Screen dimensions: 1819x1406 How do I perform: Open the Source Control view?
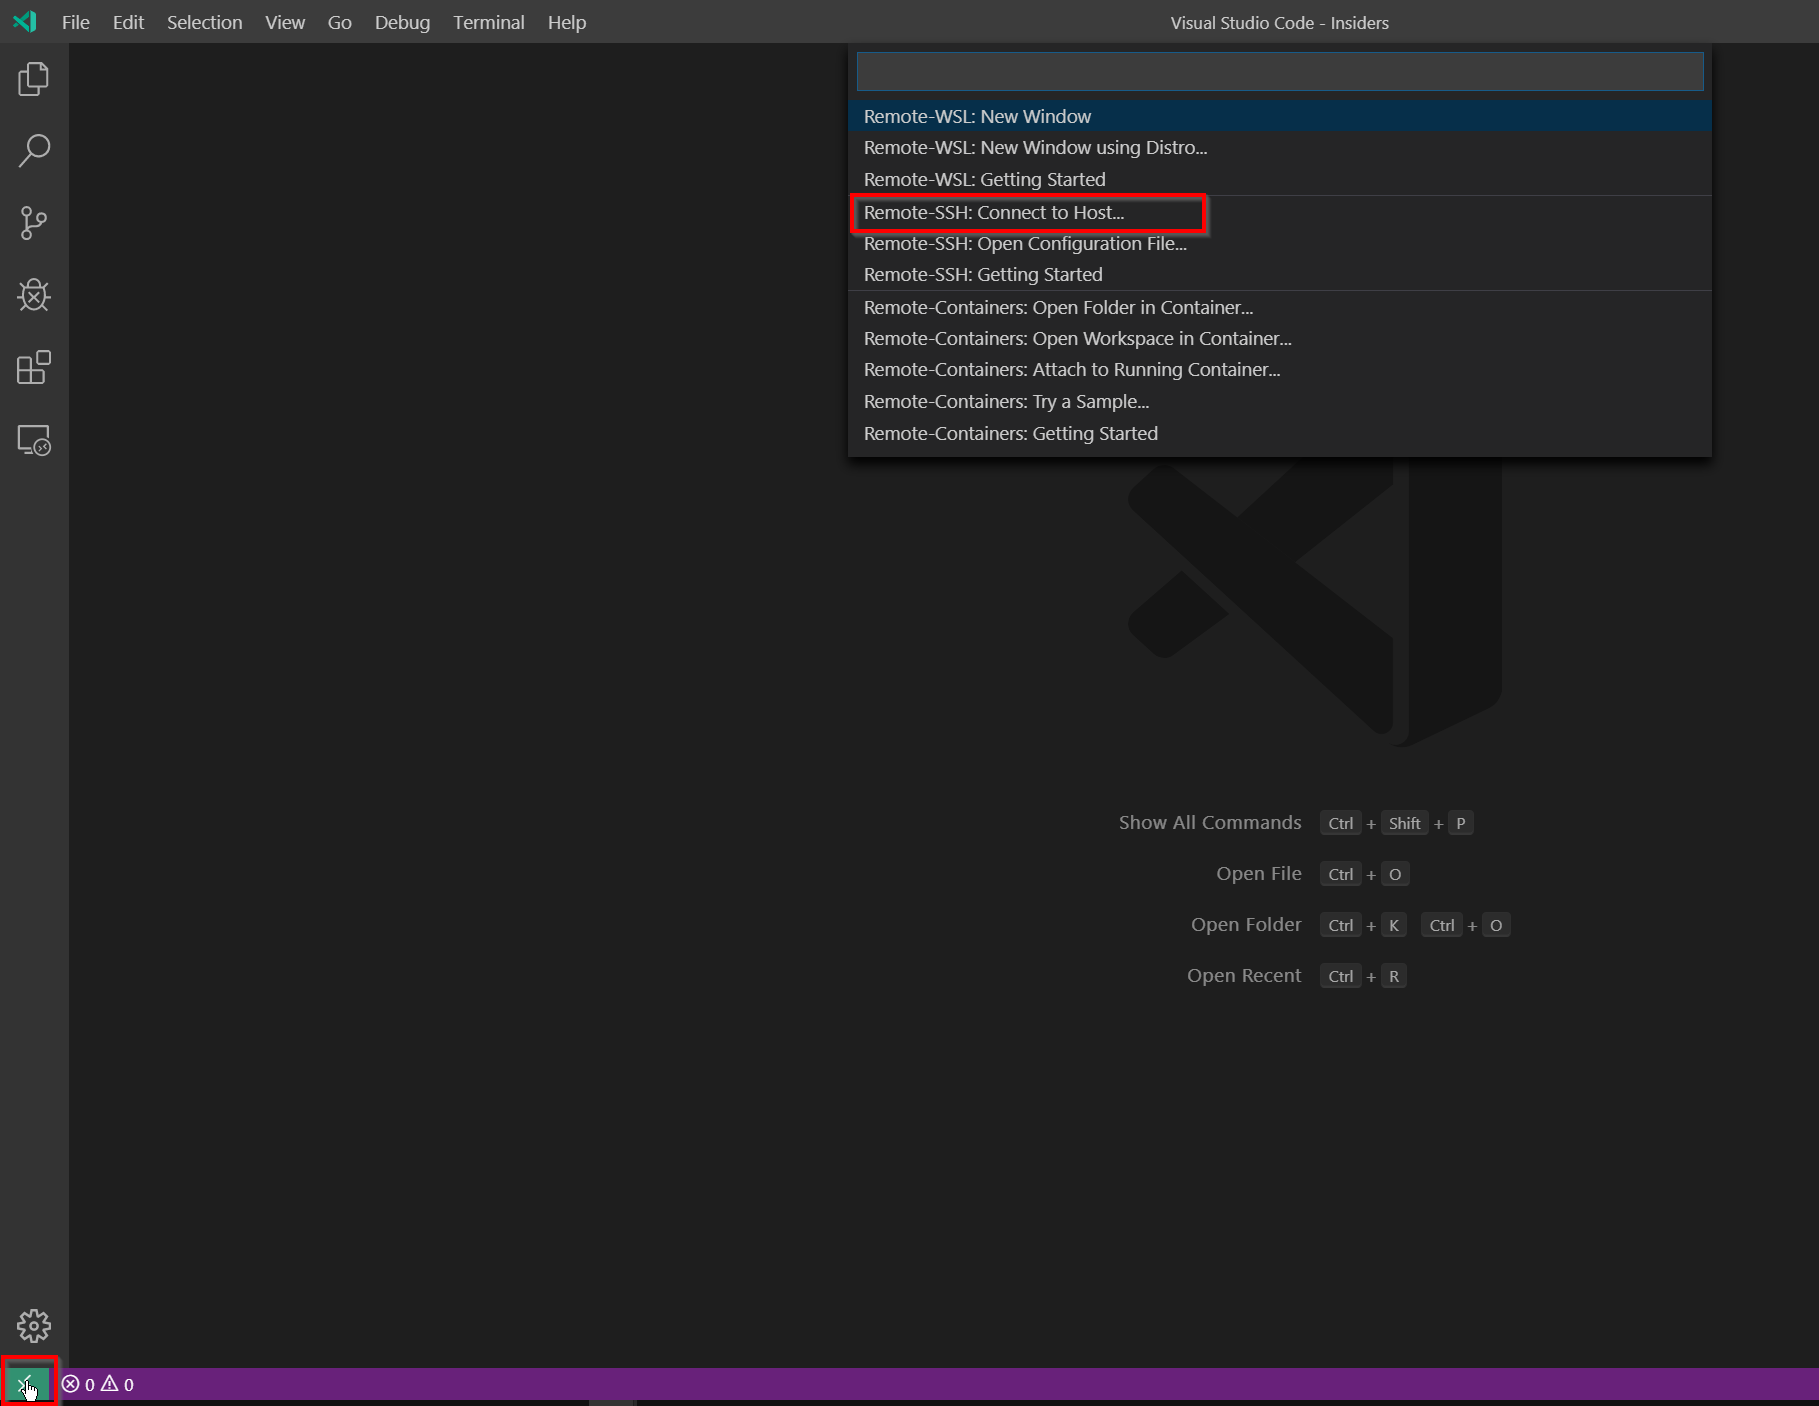(33, 223)
